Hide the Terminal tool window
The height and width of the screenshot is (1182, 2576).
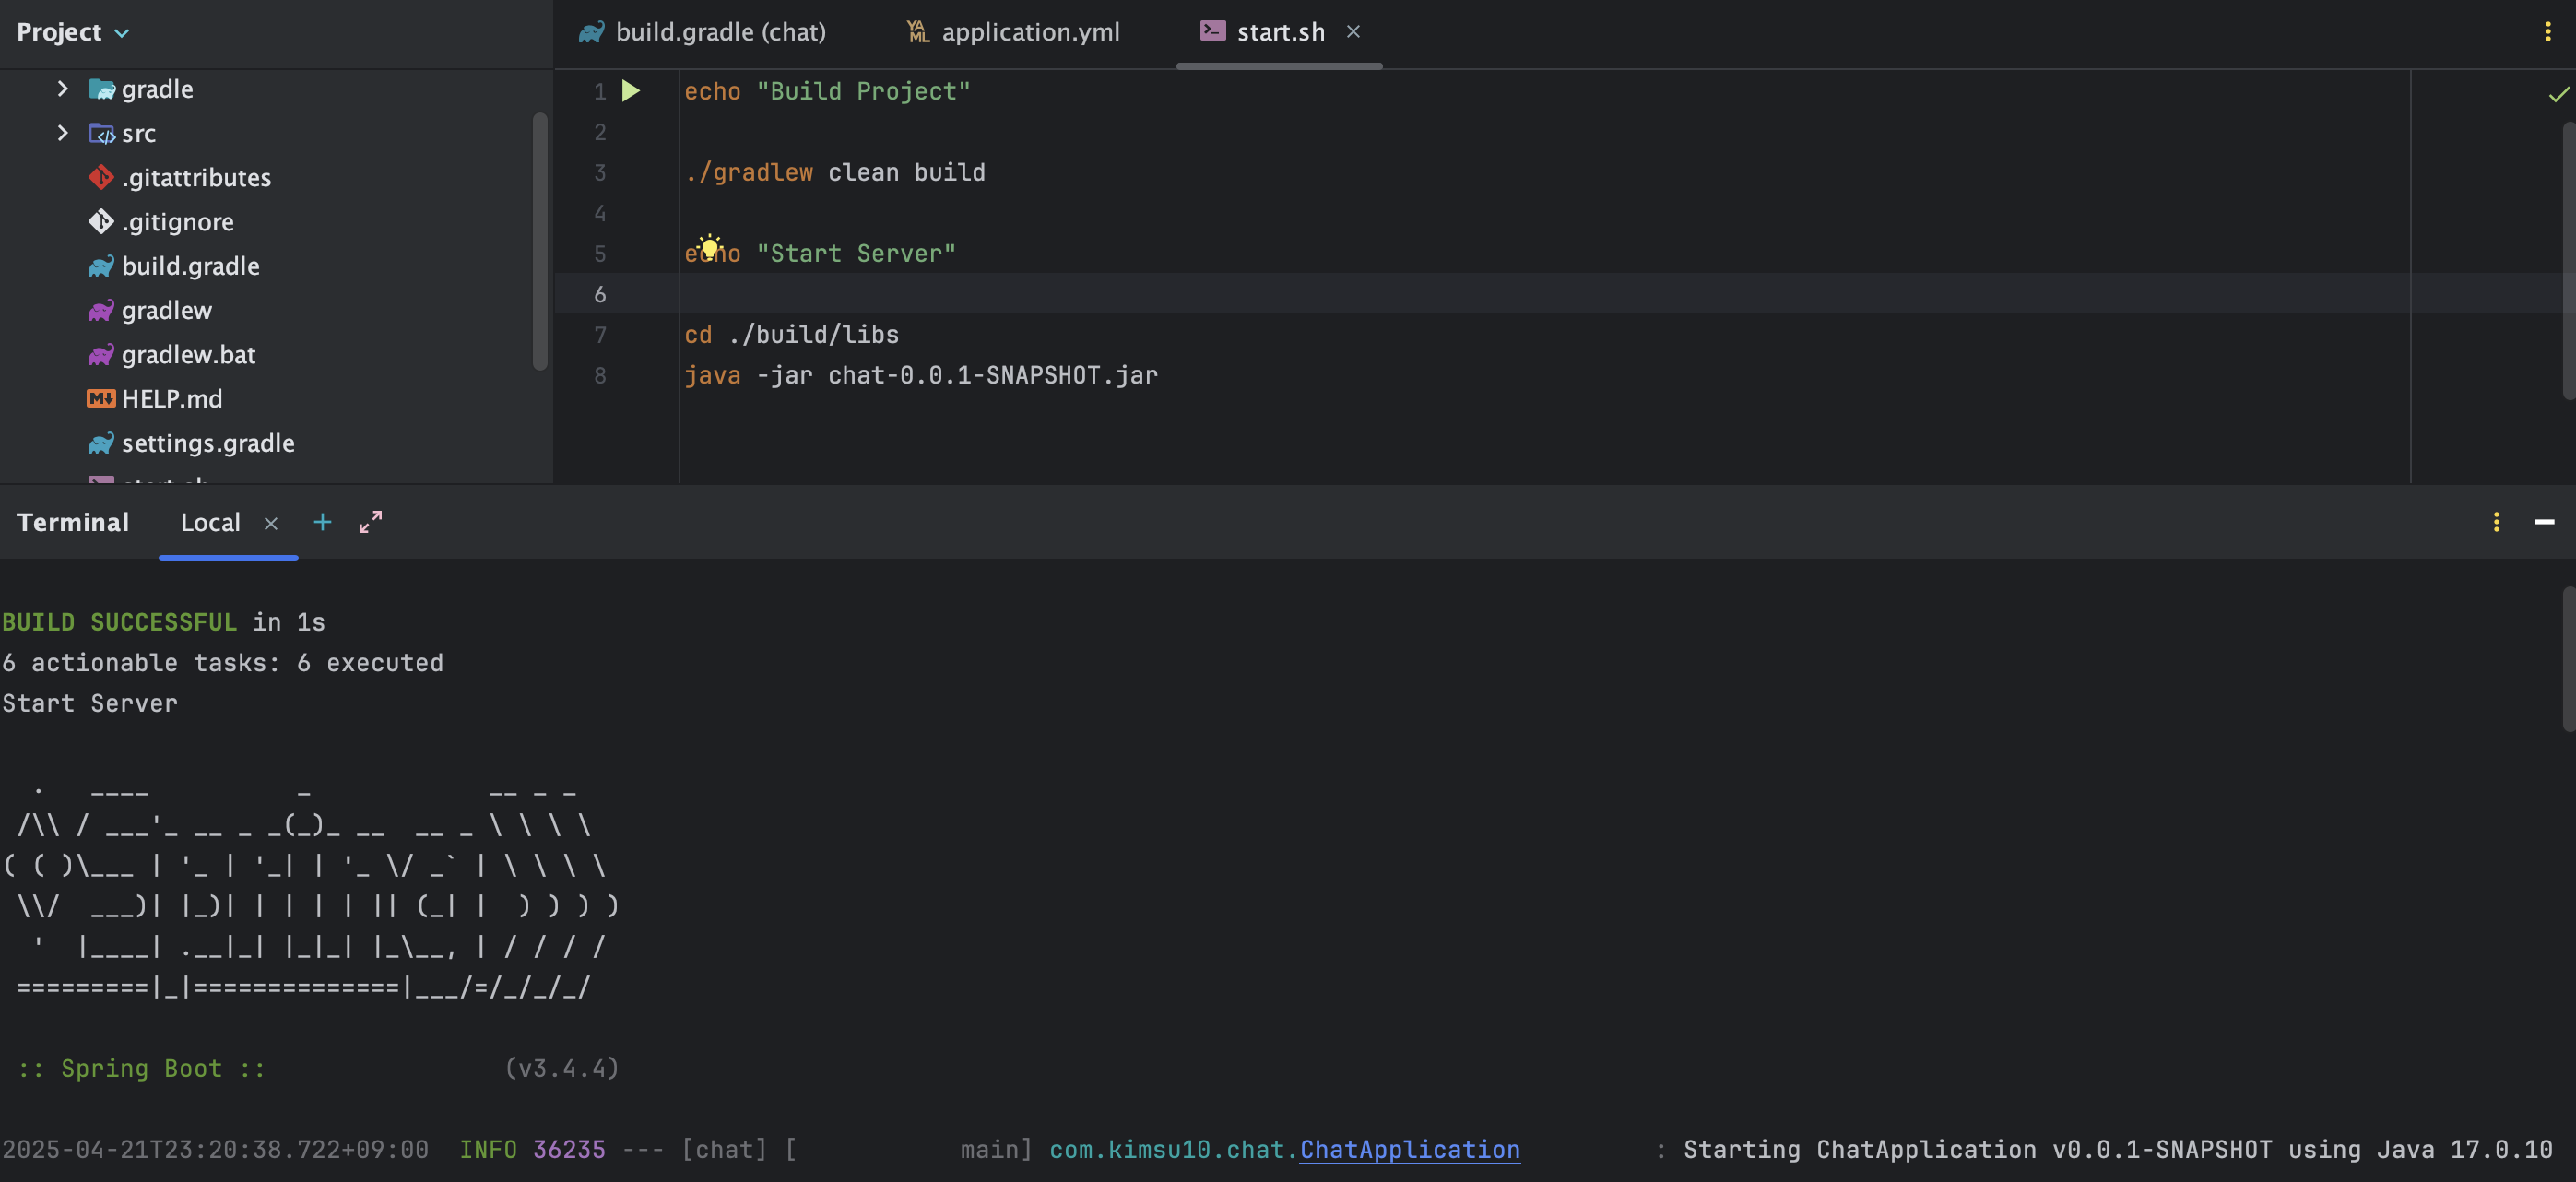tap(2544, 522)
